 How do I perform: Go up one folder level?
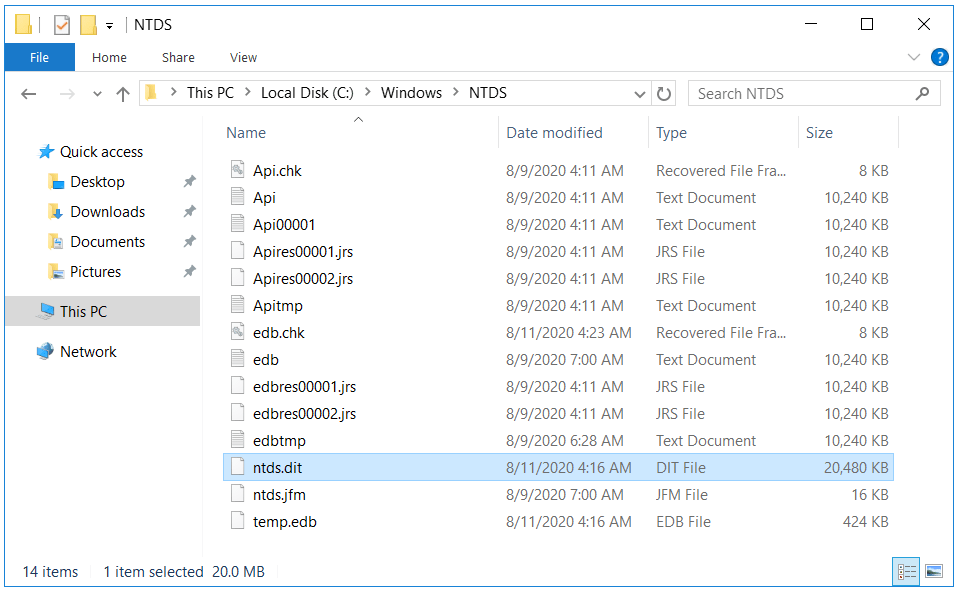tap(123, 94)
